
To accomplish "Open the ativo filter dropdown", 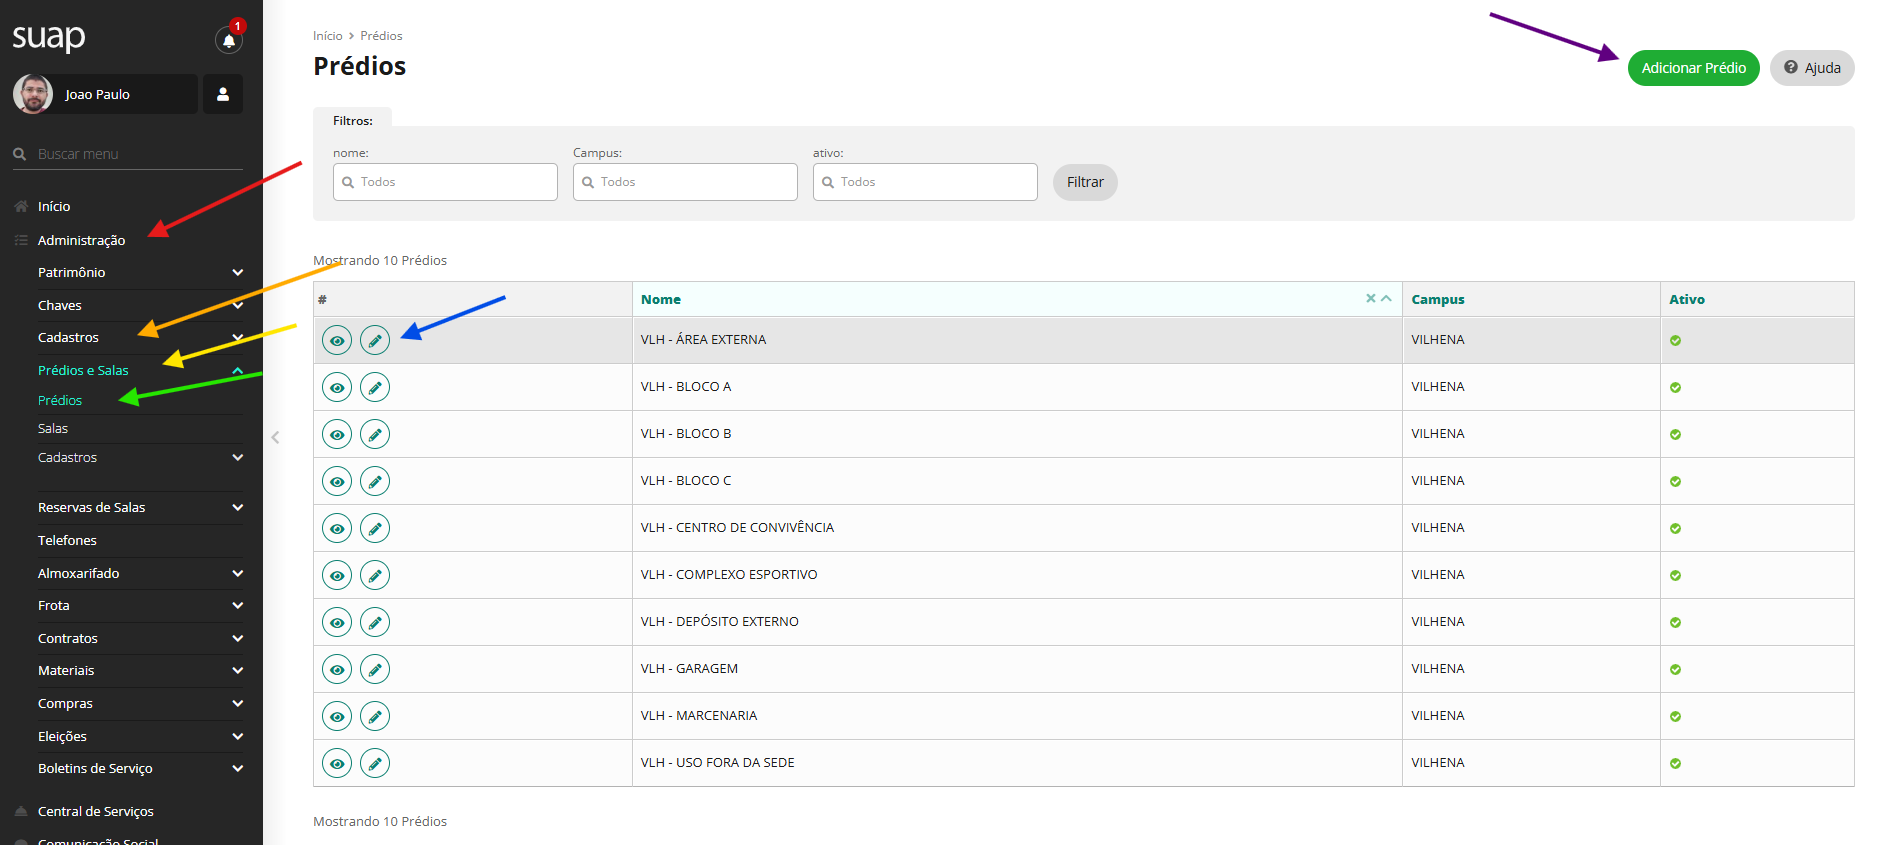I will pos(925,182).
